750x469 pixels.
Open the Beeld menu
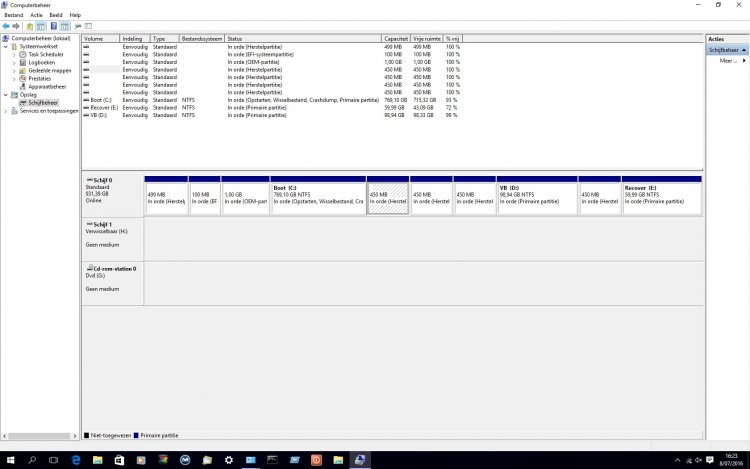pyautogui.click(x=56, y=15)
